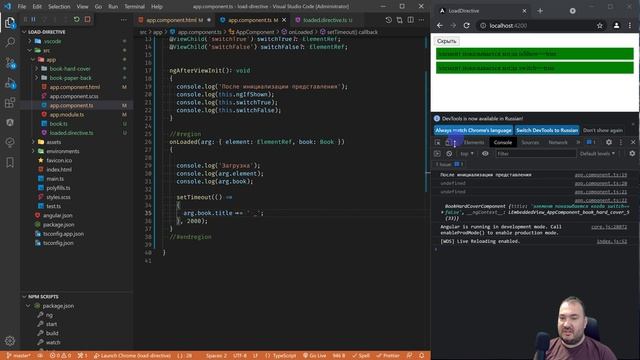This screenshot has width=640, height=360.
Task: Open the Source Control view
Action: (x=10, y=62)
